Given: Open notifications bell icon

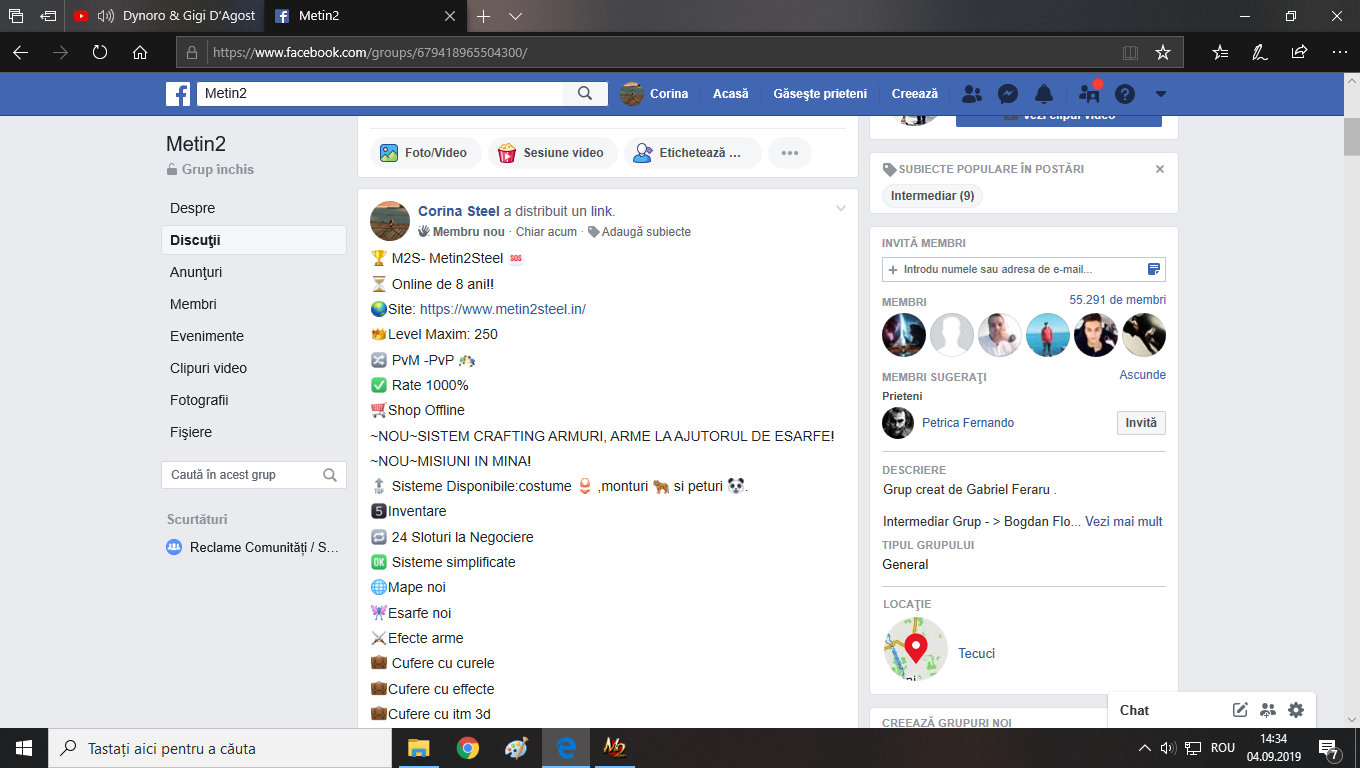Looking at the screenshot, I should click(x=1044, y=94).
